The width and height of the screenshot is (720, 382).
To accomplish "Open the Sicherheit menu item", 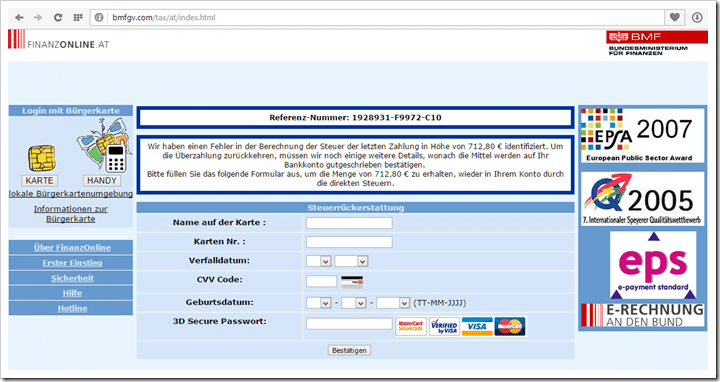I will pos(72,278).
